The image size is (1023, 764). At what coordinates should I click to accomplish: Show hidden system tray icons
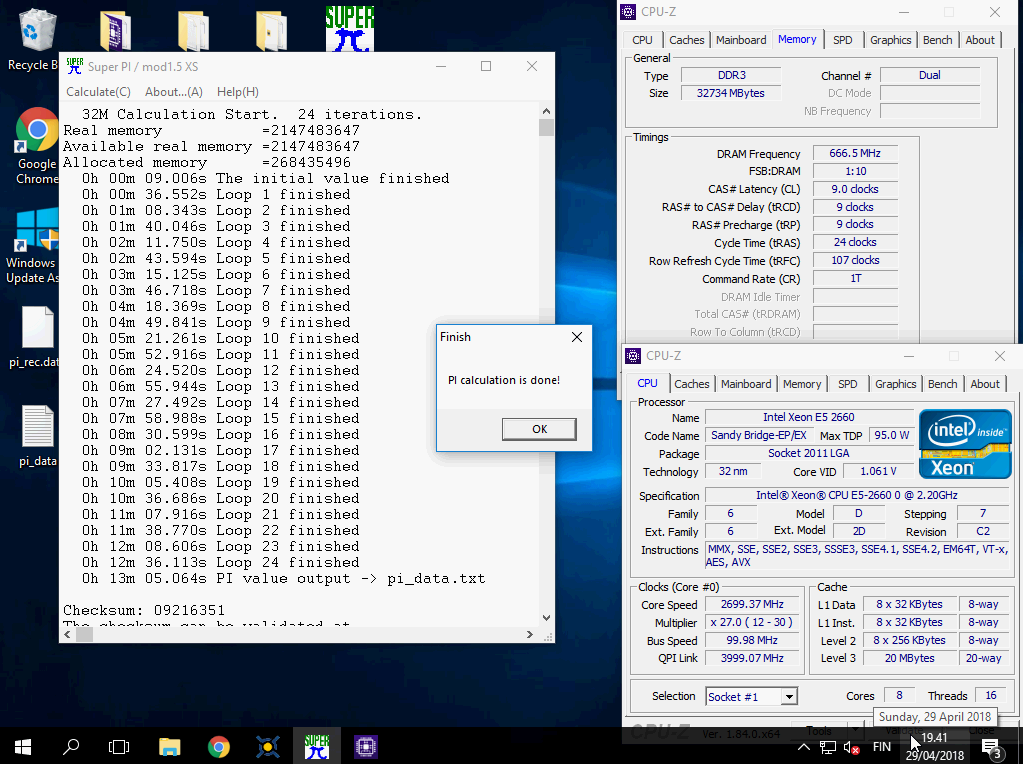804,747
